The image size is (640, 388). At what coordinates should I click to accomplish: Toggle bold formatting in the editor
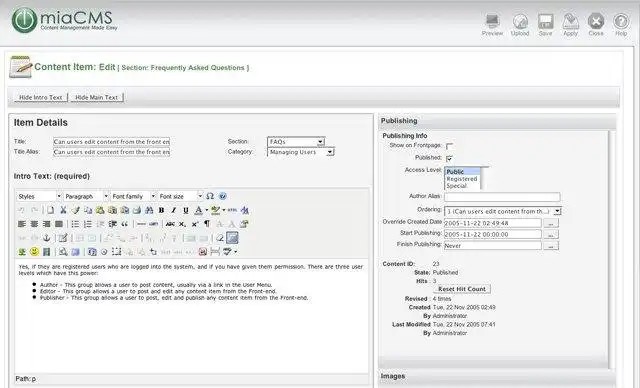point(161,210)
